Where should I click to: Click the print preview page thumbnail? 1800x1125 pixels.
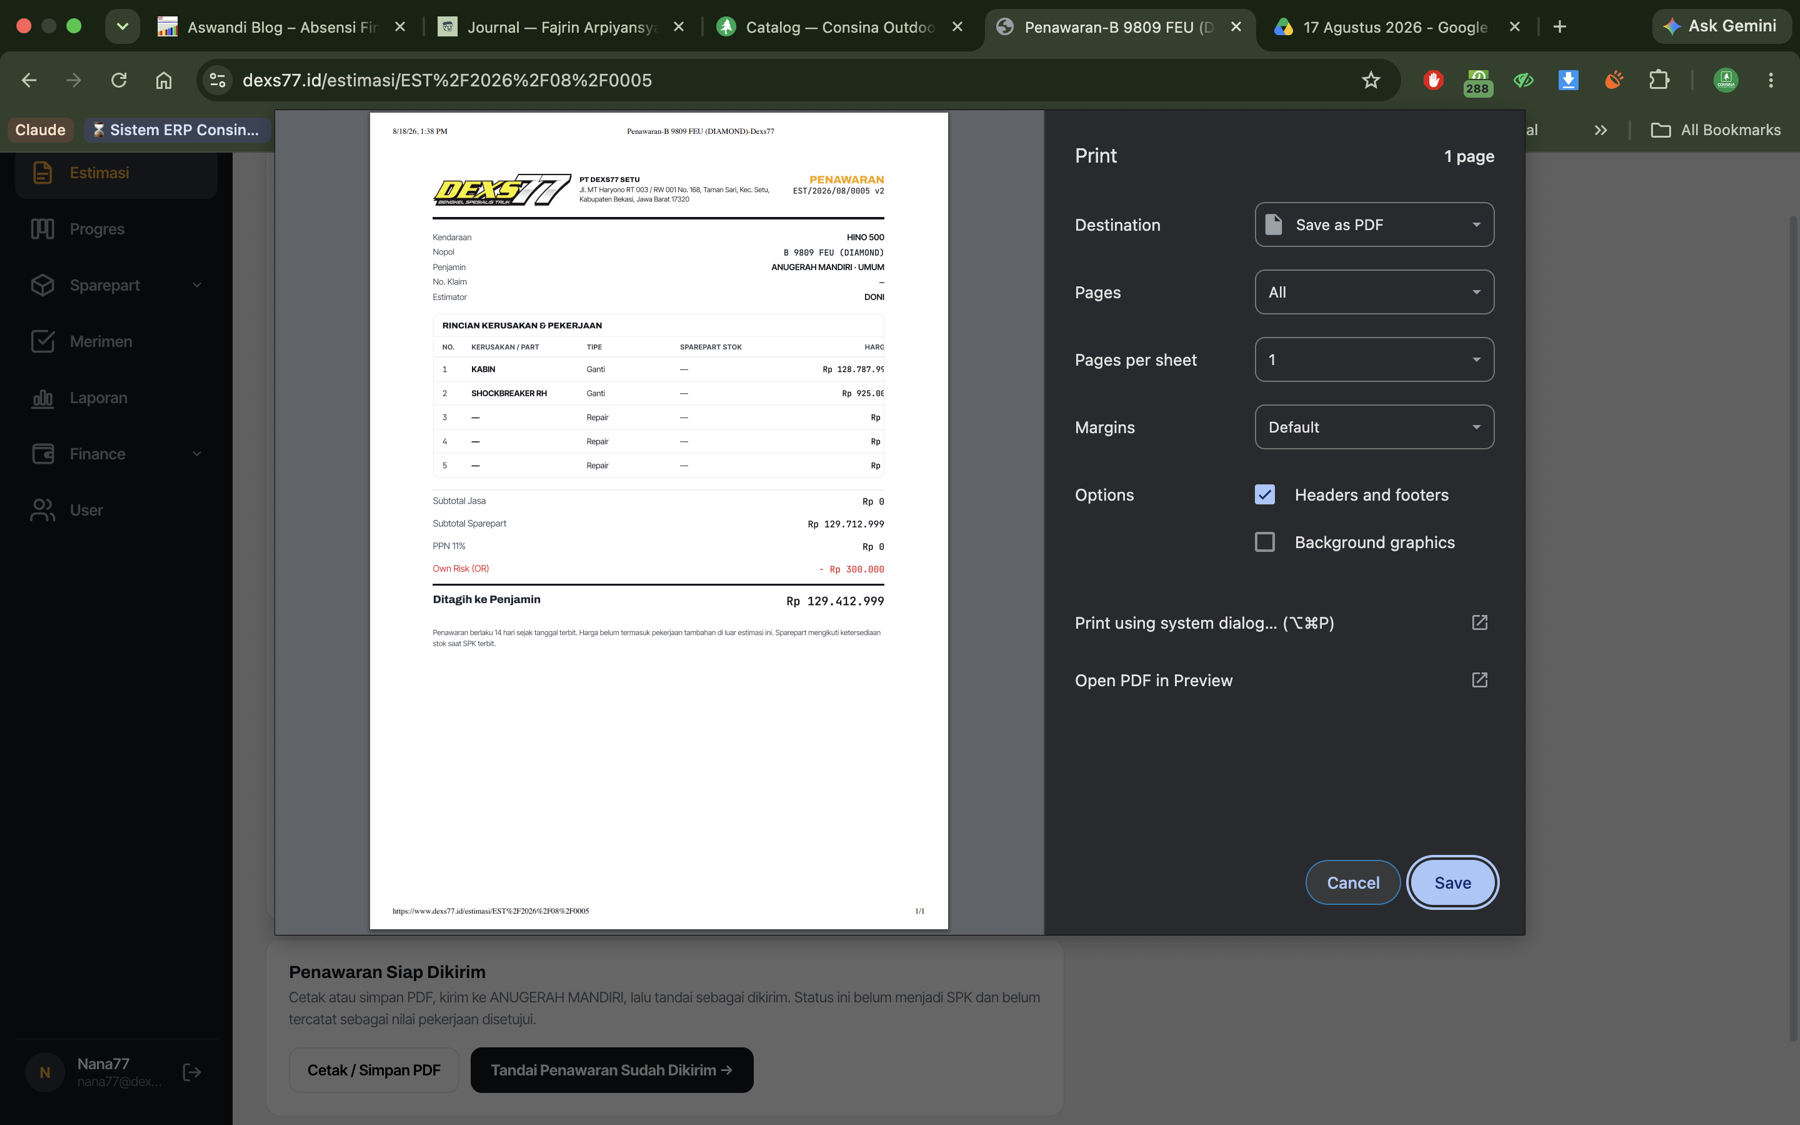(659, 521)
